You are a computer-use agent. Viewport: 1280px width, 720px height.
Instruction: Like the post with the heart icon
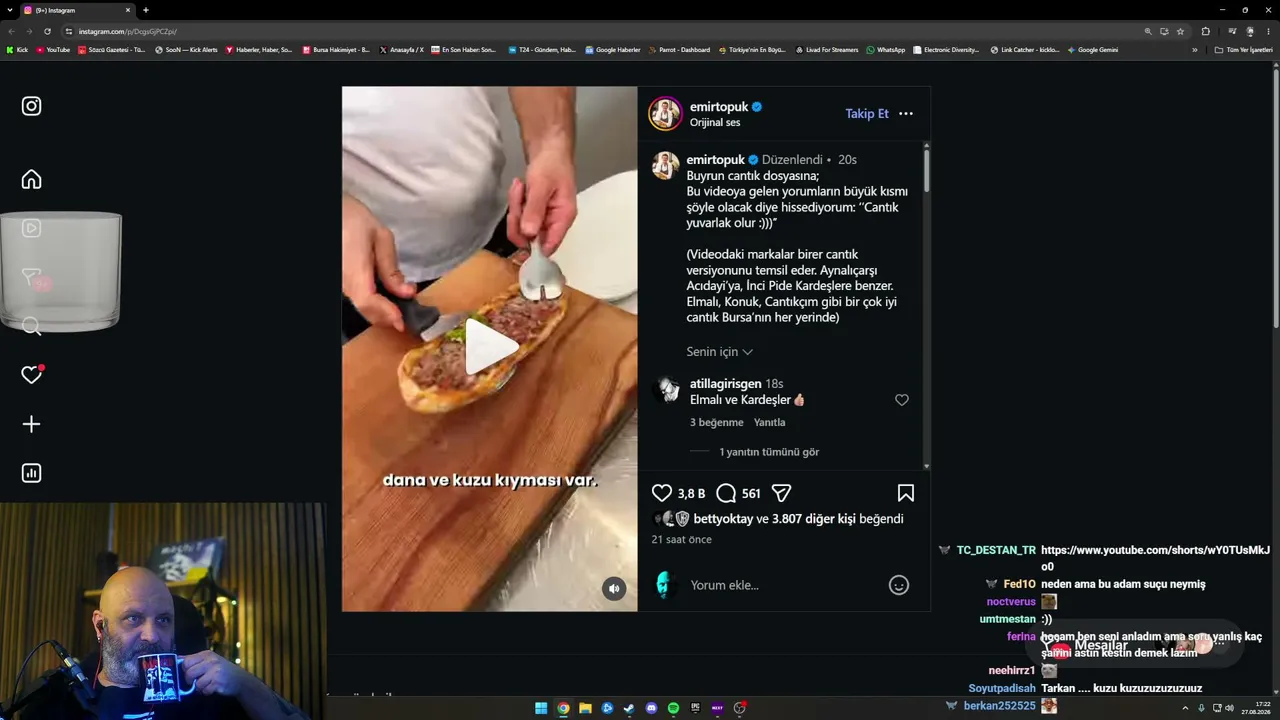tap(662, 493)
